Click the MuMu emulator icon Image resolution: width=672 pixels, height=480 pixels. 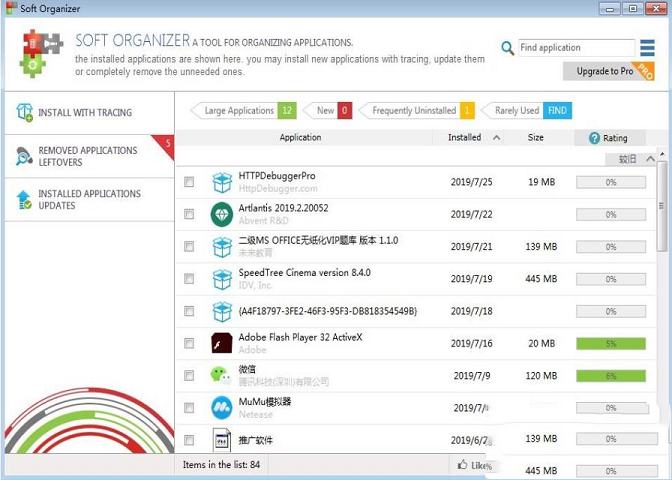click(221, 407)
